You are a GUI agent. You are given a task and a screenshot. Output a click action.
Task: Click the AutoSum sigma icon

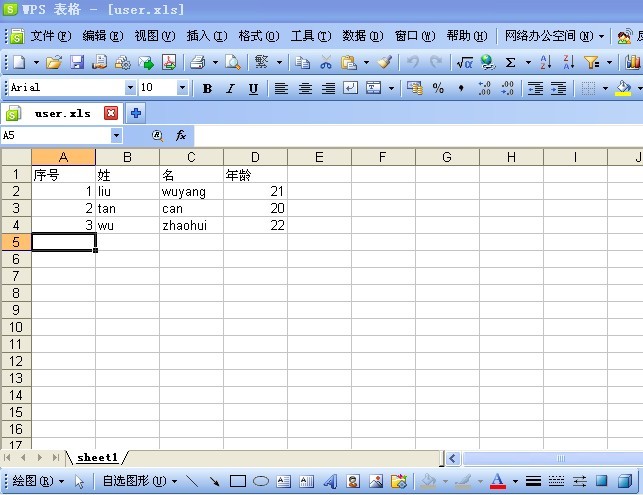510,62
